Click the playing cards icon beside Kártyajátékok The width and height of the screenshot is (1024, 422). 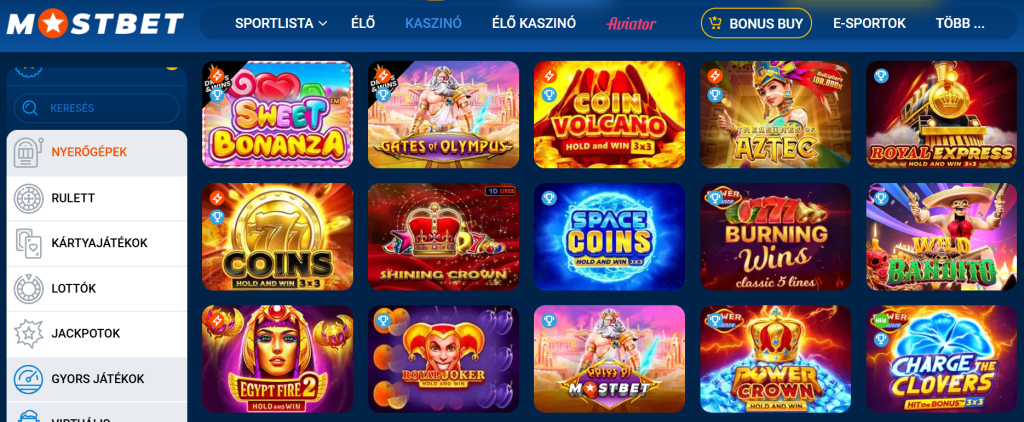(29, 243)
